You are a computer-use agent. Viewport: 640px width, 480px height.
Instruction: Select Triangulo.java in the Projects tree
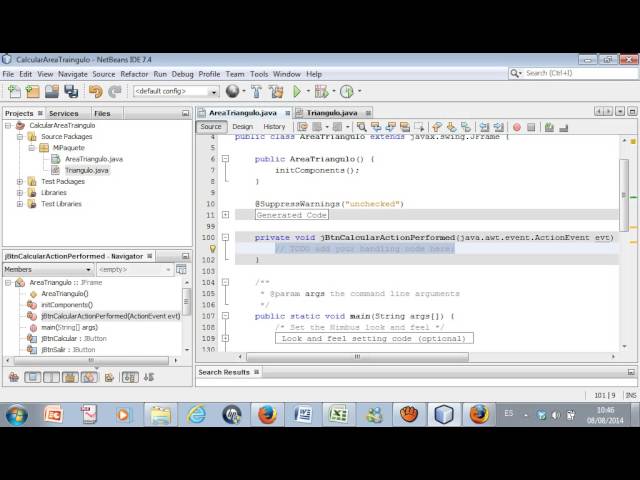coord(87,171)
